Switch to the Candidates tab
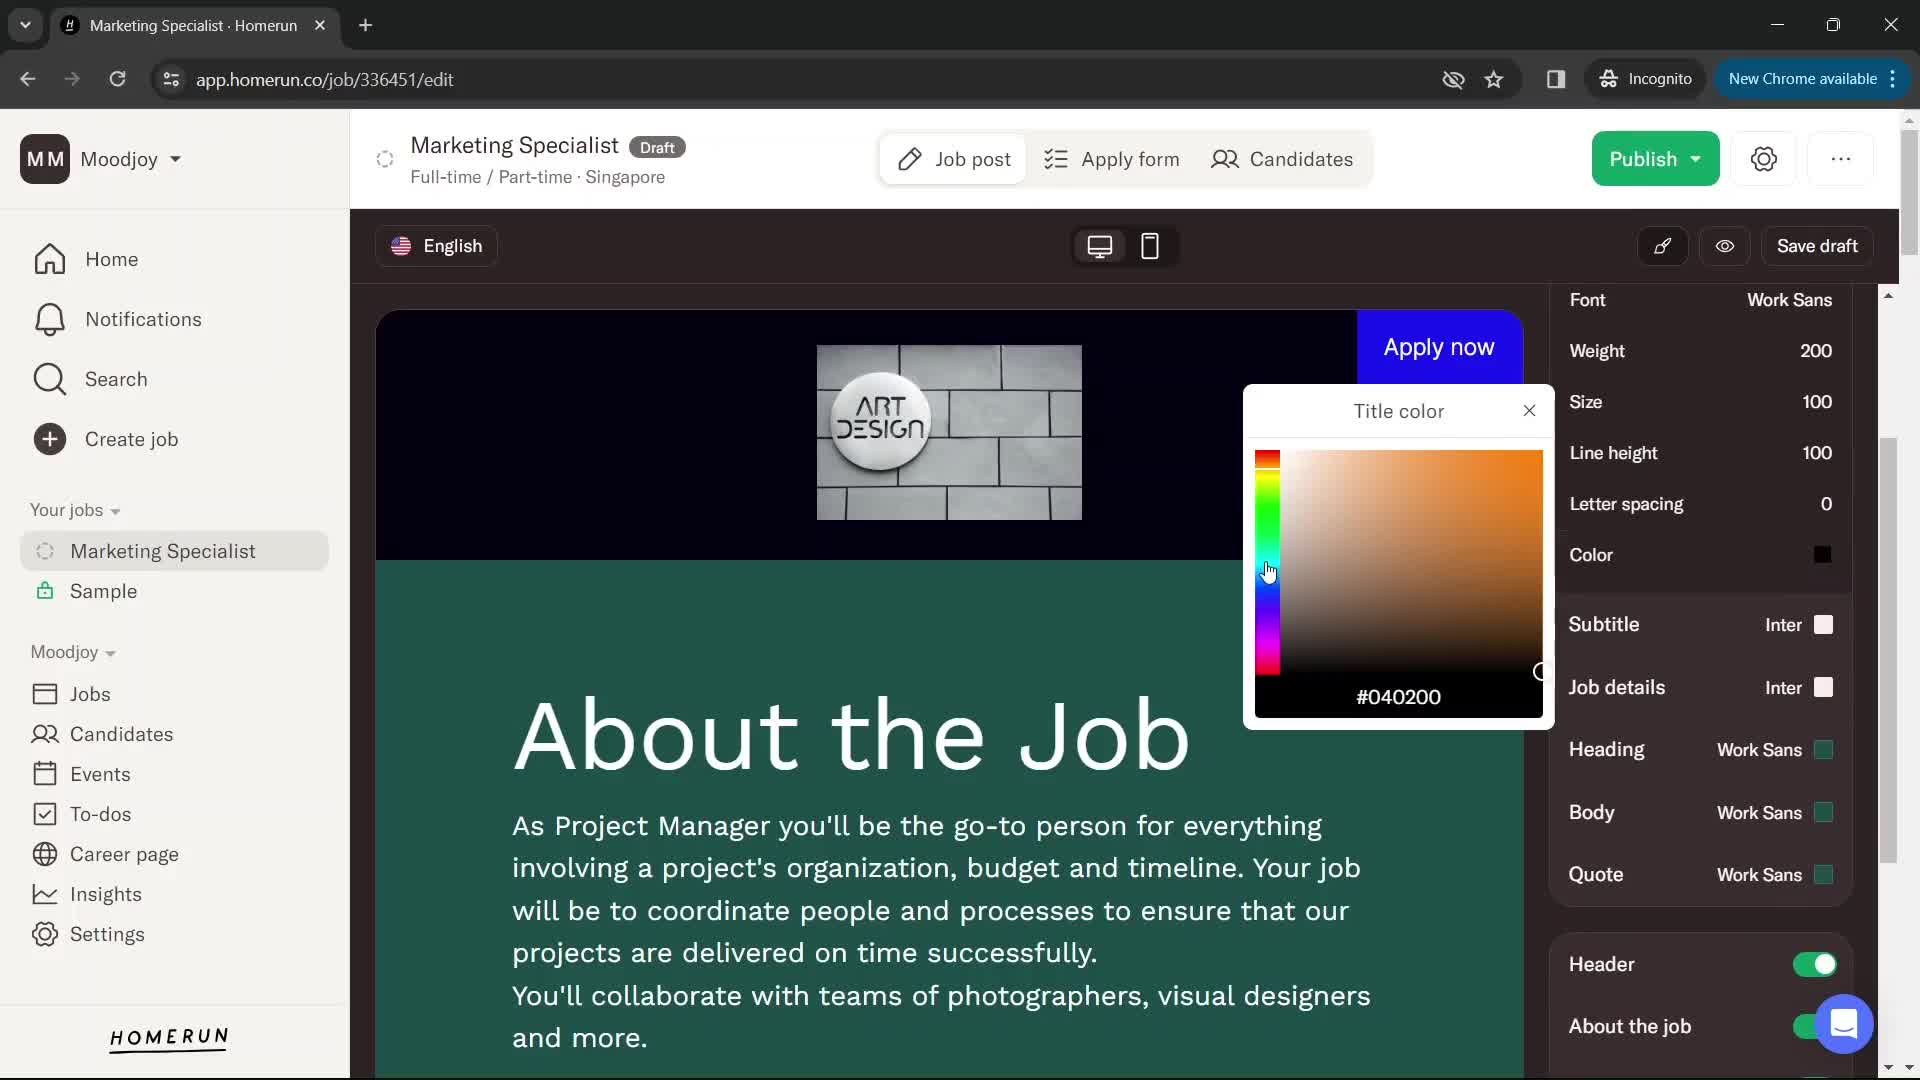The height and width of the screenshot is (1080, 1920). point(1287,158)
